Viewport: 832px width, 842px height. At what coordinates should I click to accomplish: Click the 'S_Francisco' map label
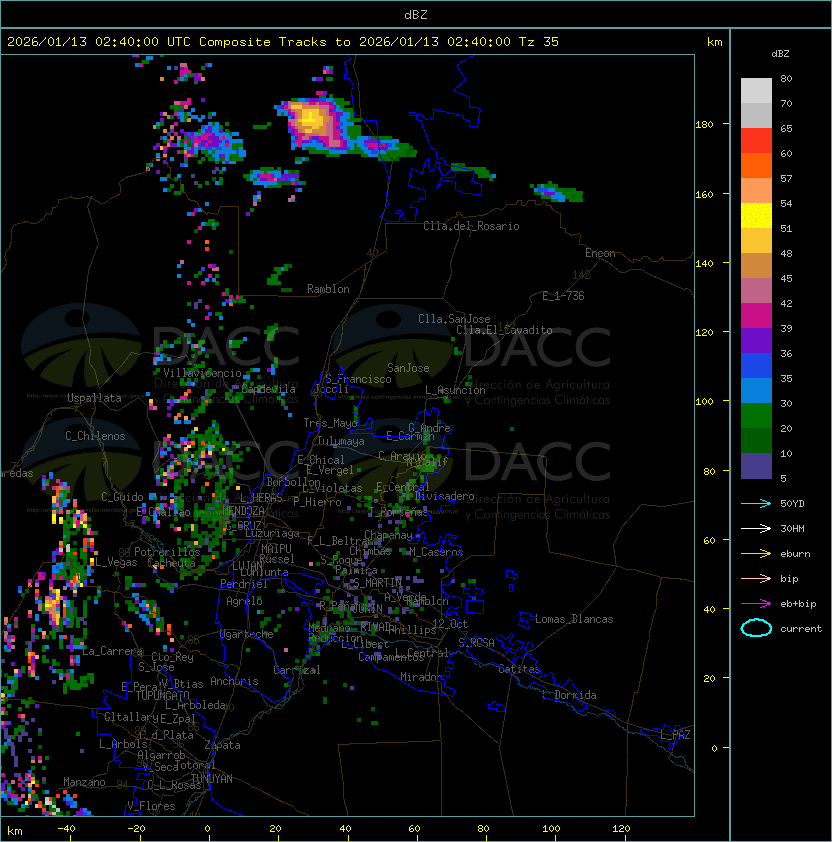pos(358,379)
